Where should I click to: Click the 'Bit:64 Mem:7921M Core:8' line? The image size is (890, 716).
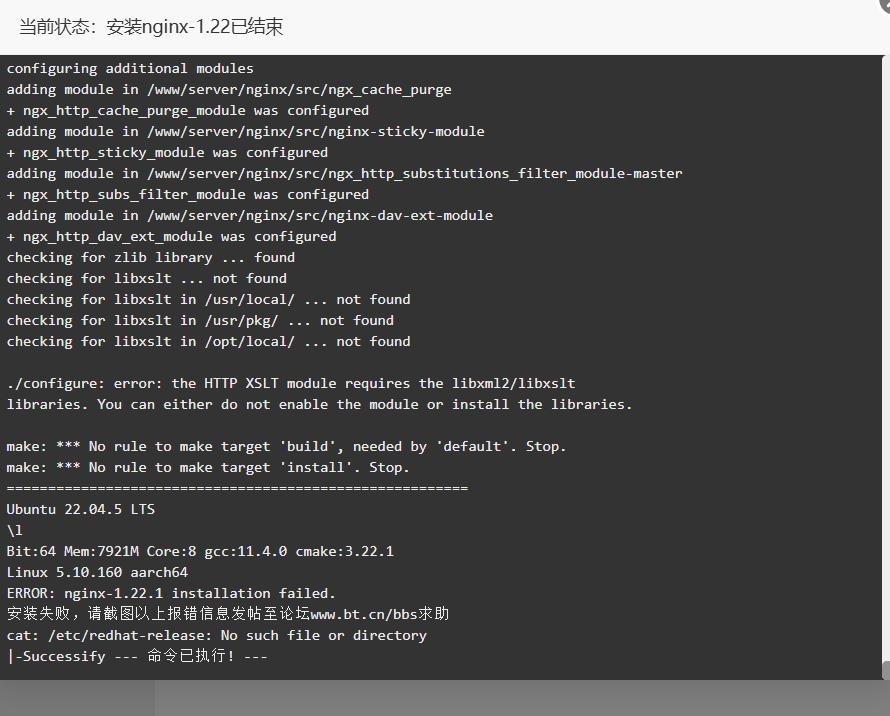pyautogui.click(x=200, y=551)
